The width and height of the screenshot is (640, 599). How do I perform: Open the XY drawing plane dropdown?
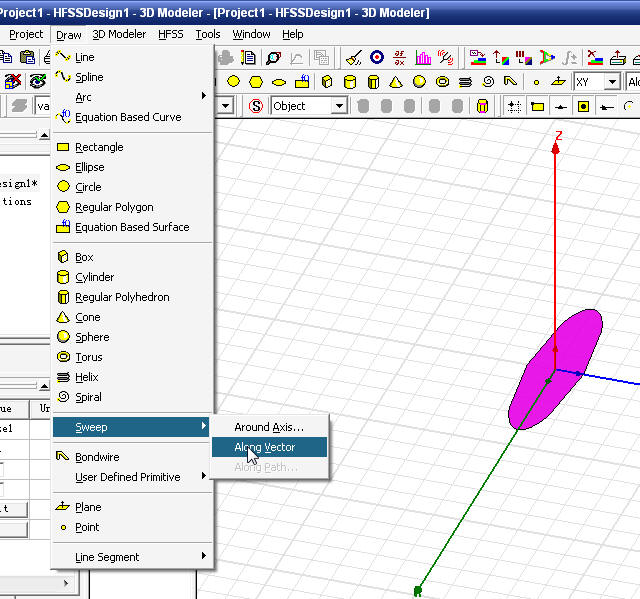[612, 82]
